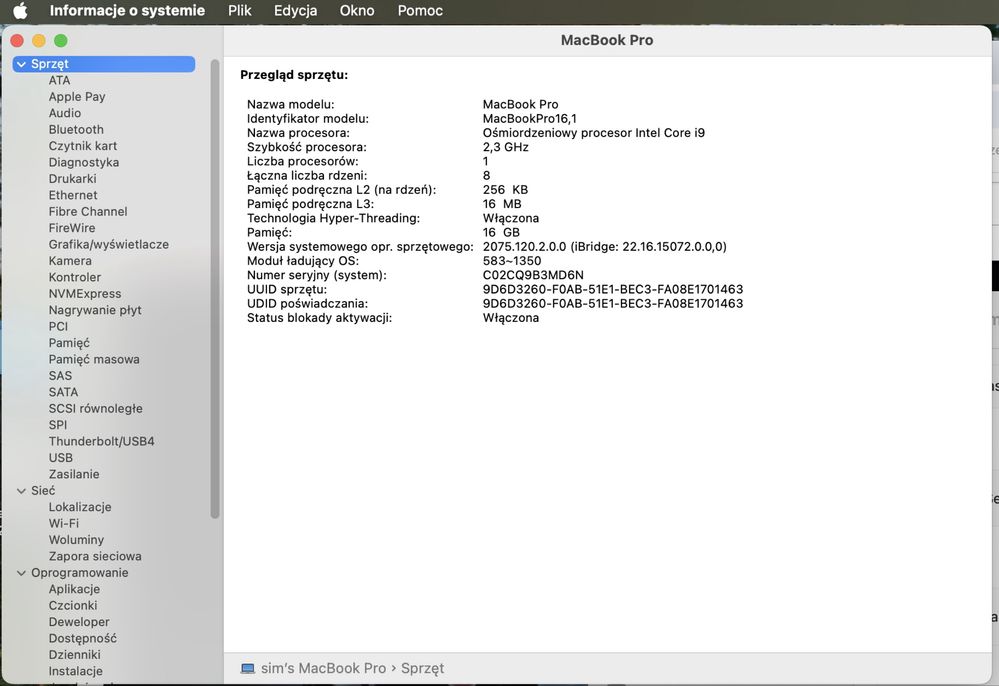Image resolution: width=999 pixels, height=686 pixels.
Task: Click the serial number C02CQ9B3MD6N
Action: tap(533, 275)
